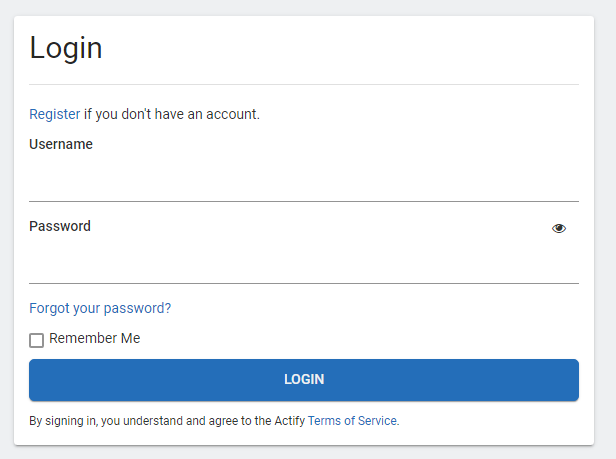
Task: Click the word Actify in the disclaimer
Action: (x=288, y=421)
